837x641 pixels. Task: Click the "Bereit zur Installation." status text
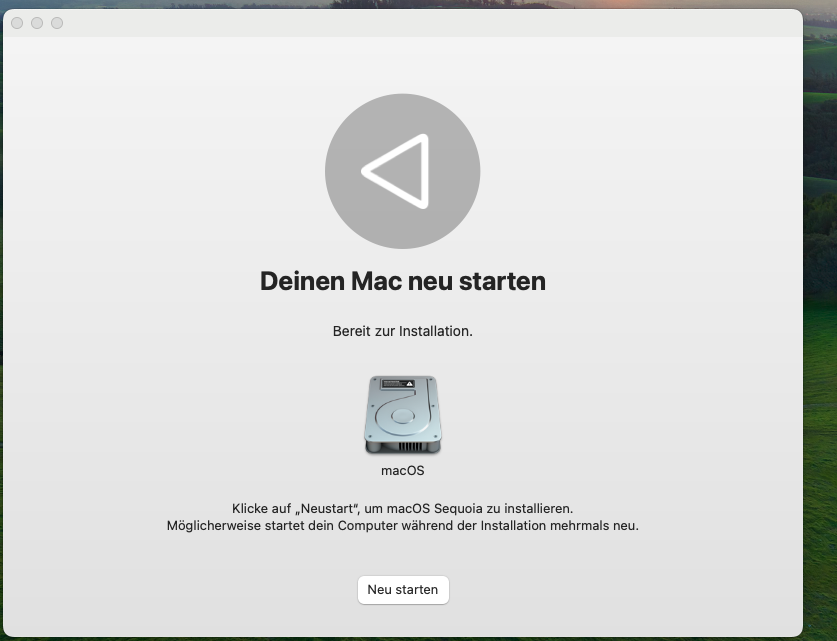402,331
